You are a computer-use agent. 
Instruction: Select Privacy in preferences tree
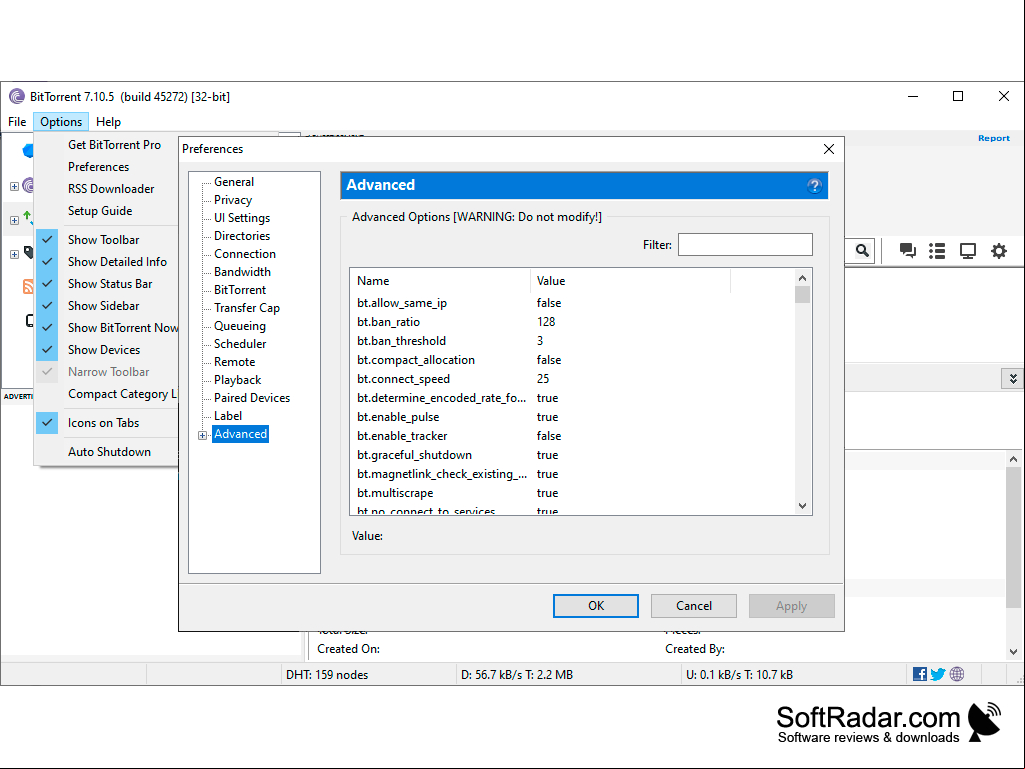233,200
